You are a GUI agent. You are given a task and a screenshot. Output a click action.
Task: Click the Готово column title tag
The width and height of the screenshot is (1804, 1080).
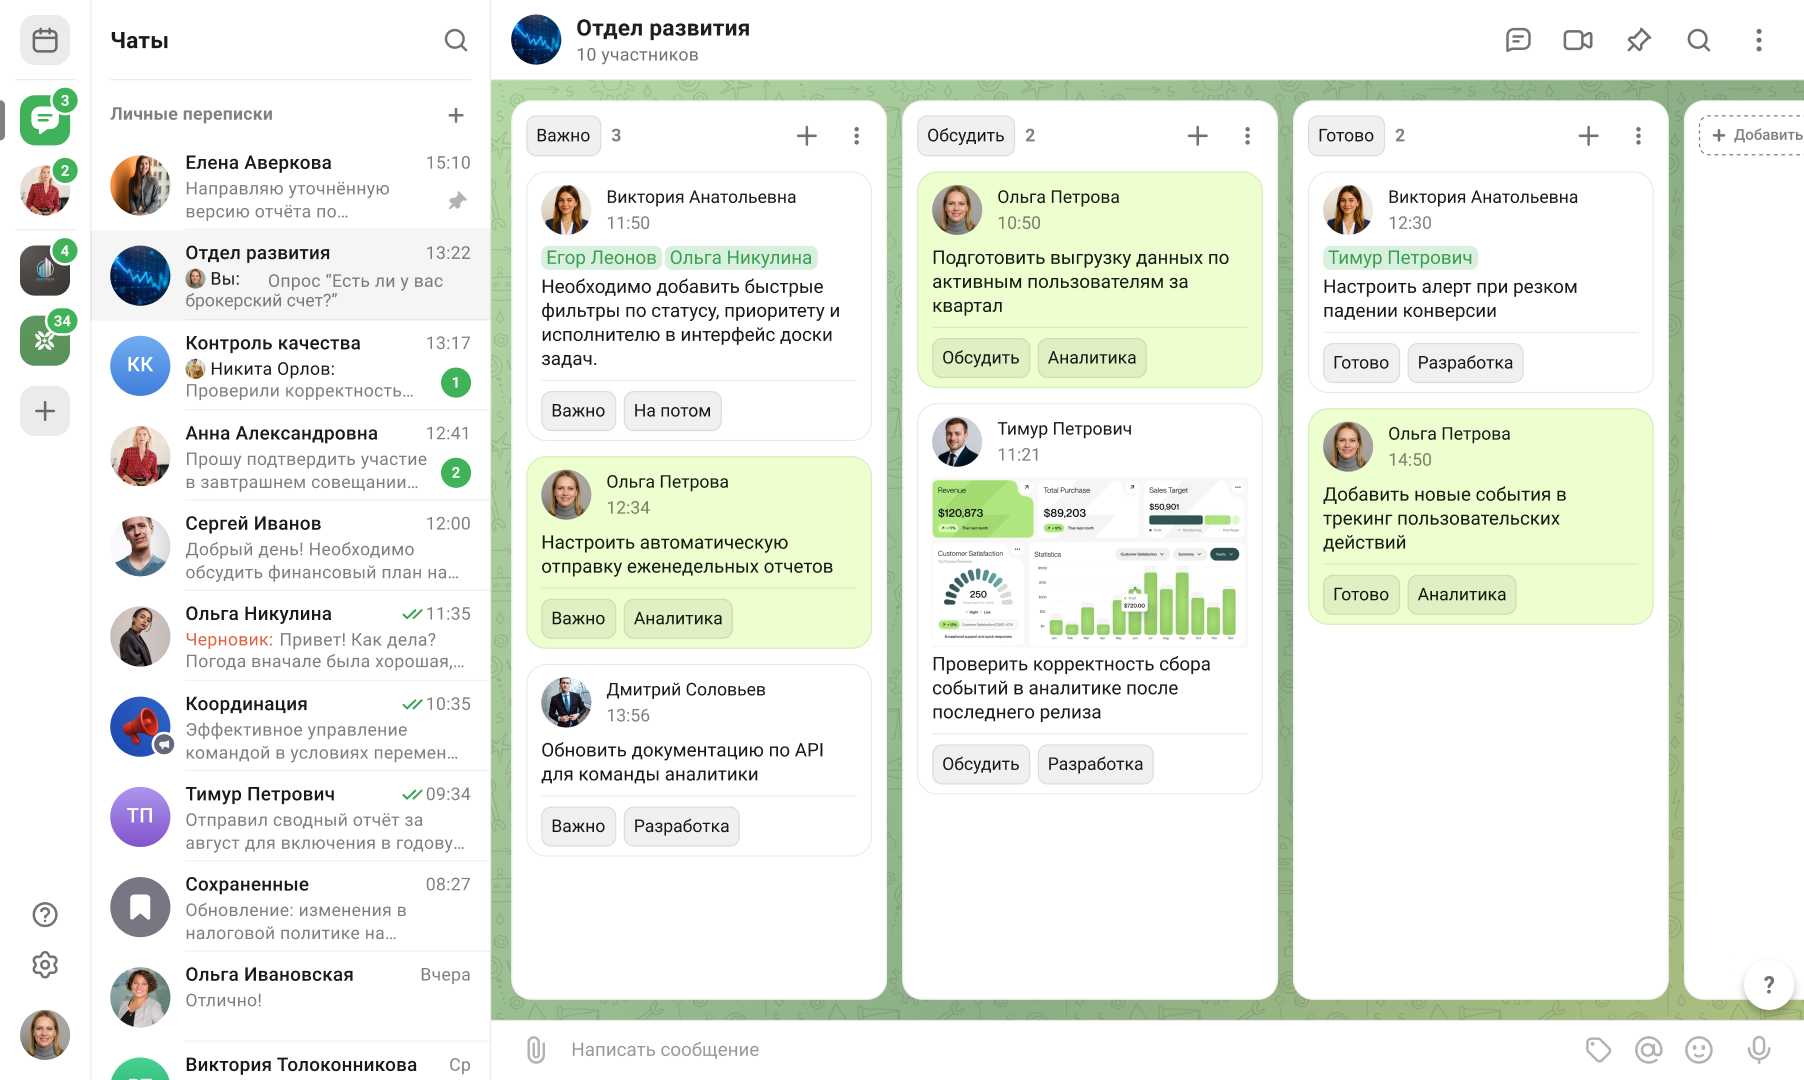tap(1346, 136)
